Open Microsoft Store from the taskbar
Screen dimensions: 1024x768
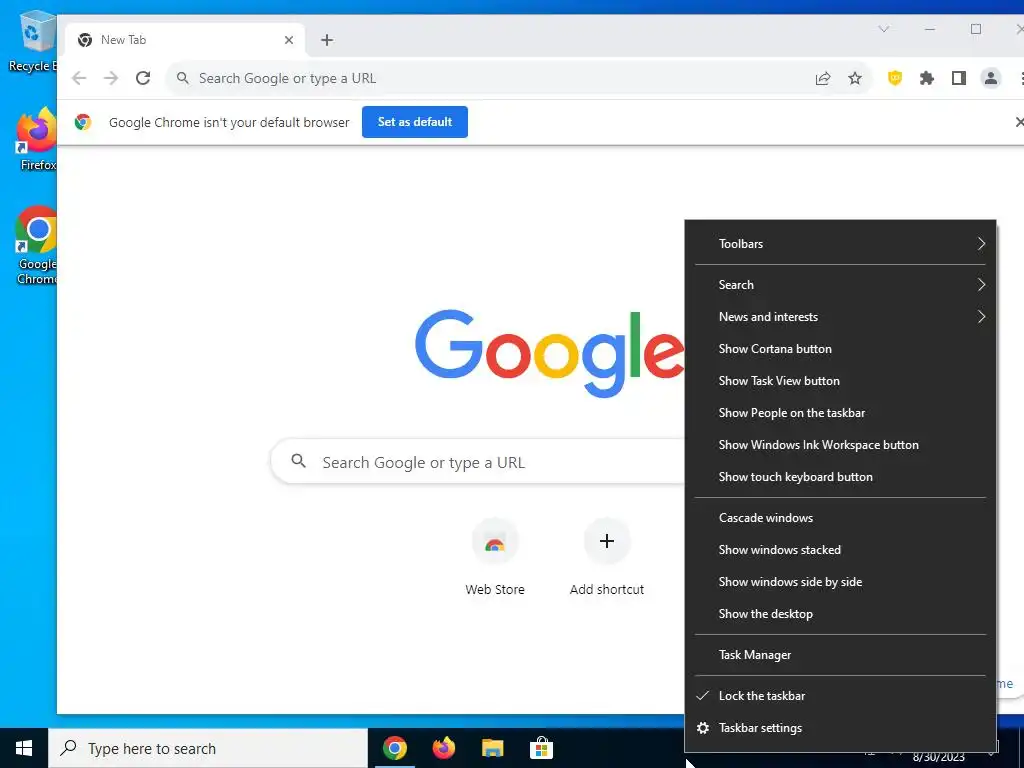[541, 748]
